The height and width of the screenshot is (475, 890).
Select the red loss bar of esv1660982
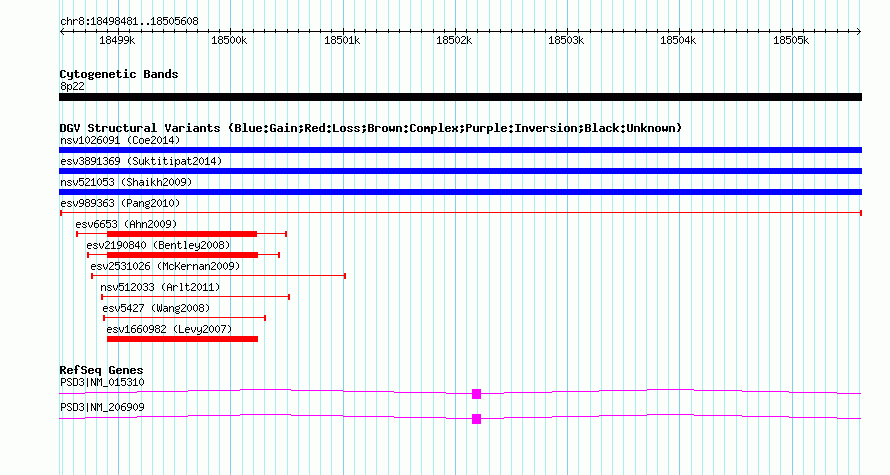coord(182,339)
